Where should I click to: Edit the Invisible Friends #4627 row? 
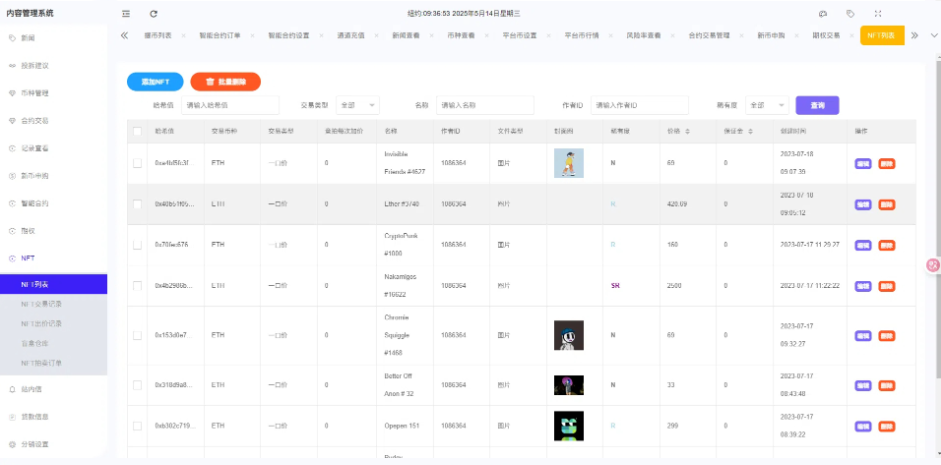point(863,163)
